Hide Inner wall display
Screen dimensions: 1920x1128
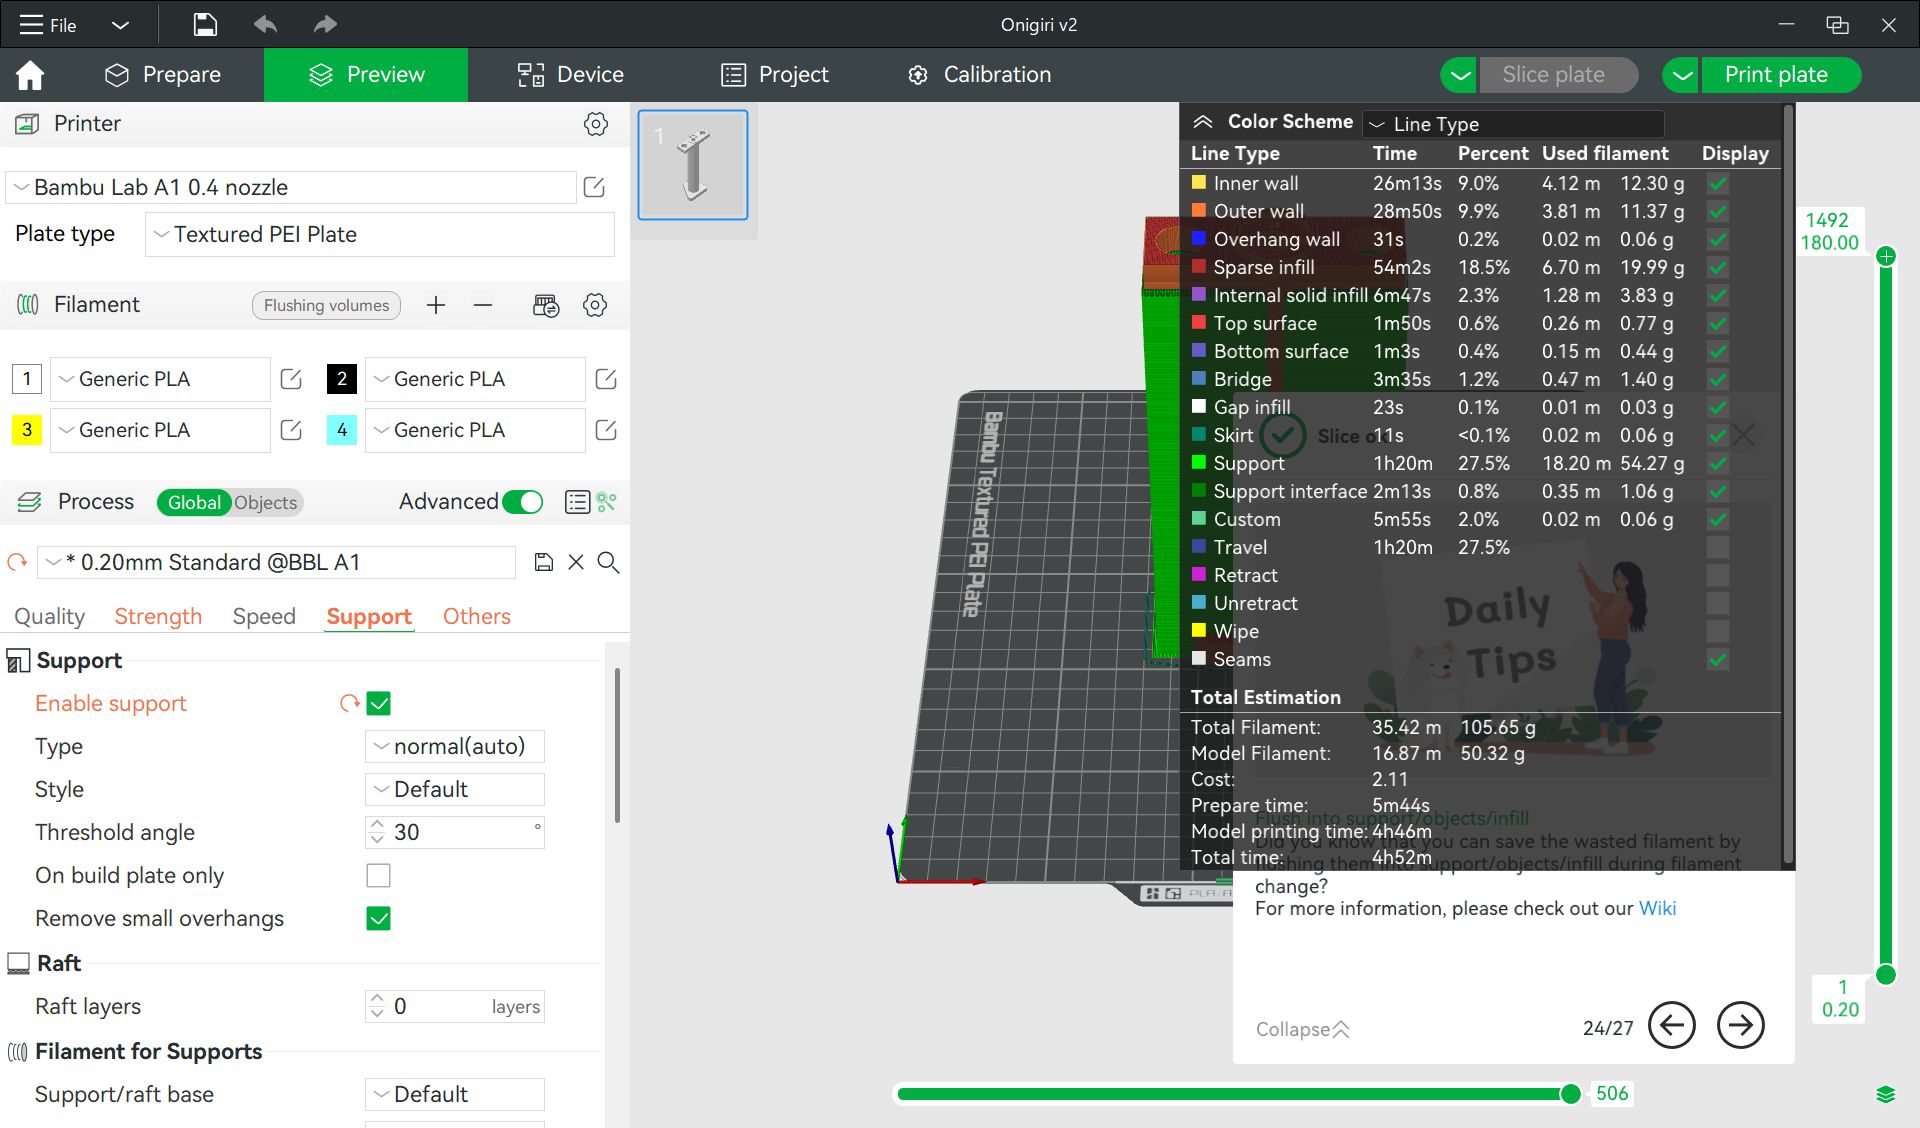pos(1718,184)
